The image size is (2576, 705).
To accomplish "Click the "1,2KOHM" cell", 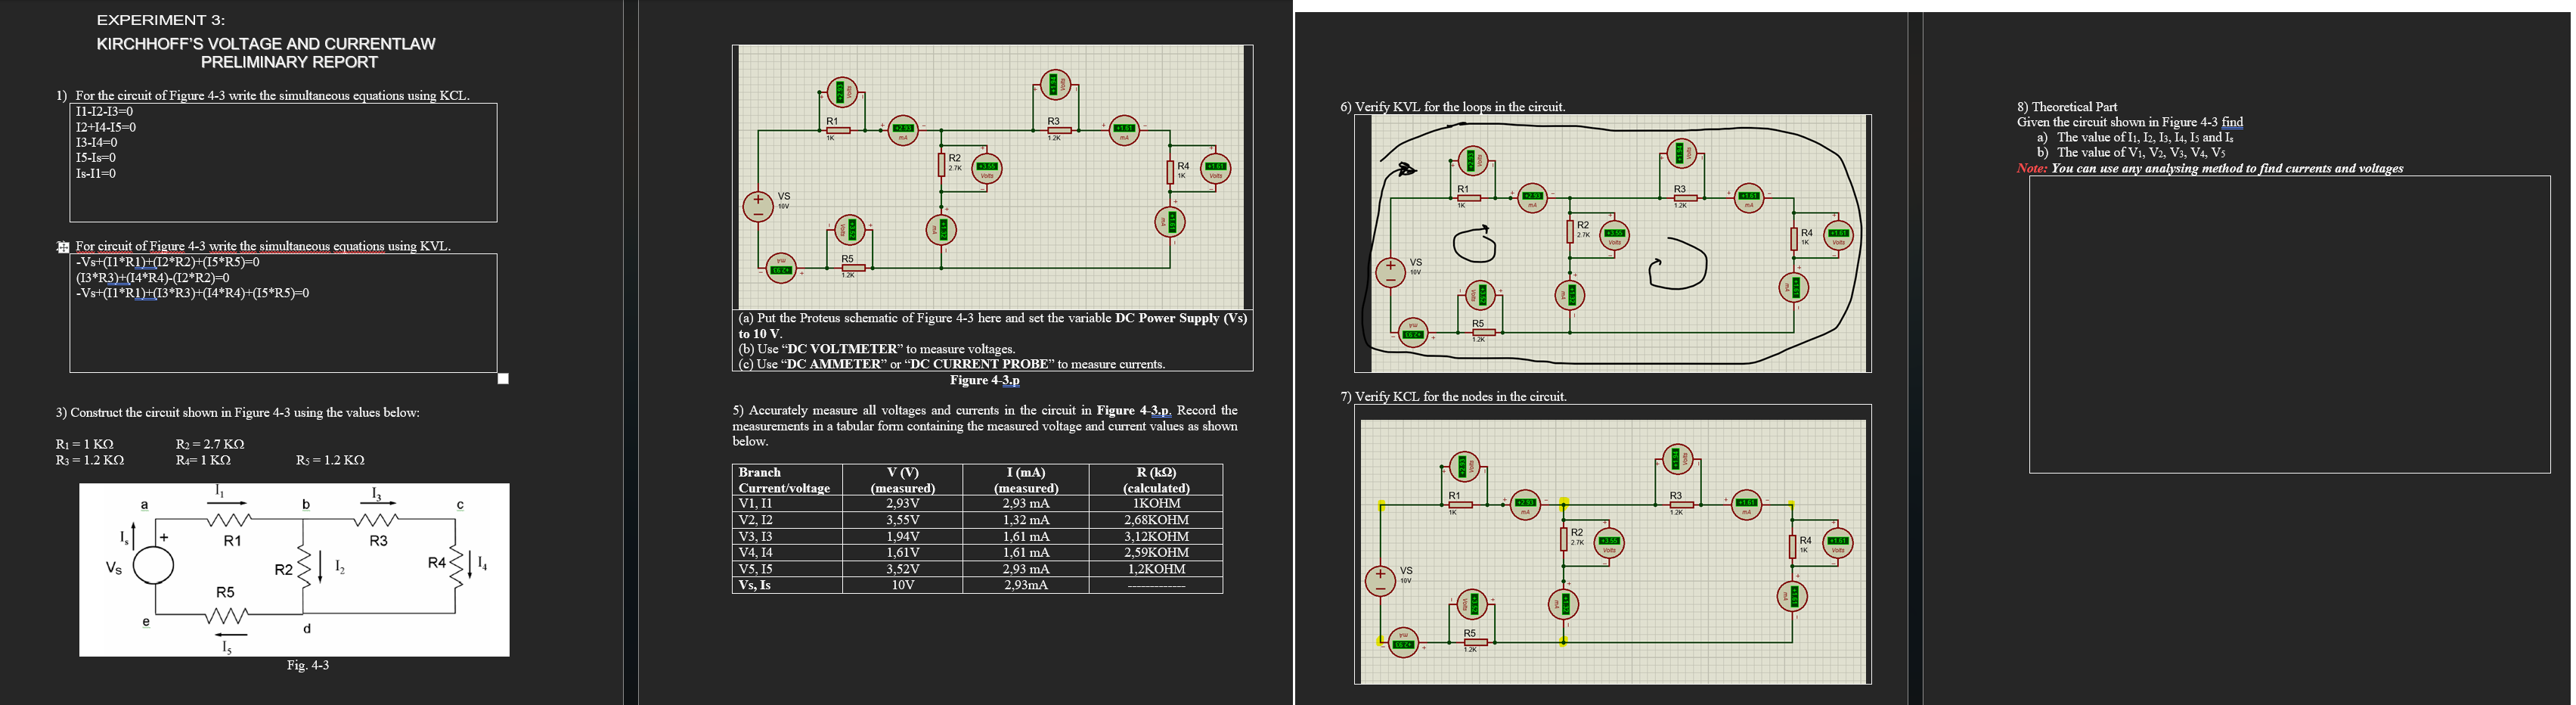I will point(1156,569).
